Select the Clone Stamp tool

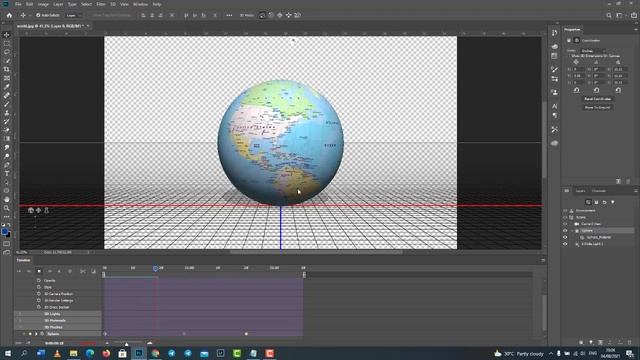pyautogui.click(x=7, y=113)
